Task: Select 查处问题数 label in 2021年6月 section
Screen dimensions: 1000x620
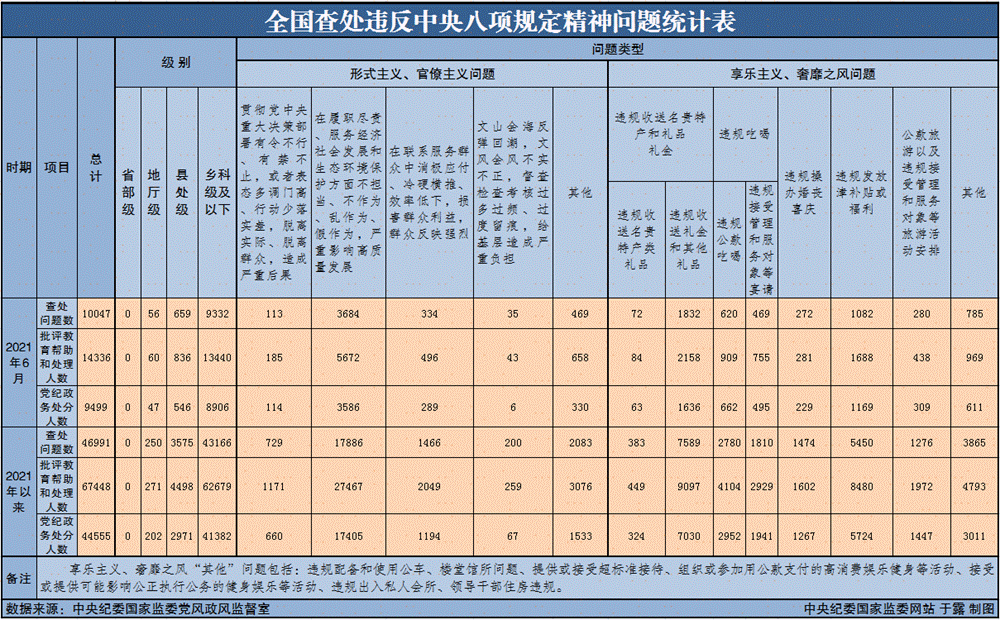Action: pos(57,314)
